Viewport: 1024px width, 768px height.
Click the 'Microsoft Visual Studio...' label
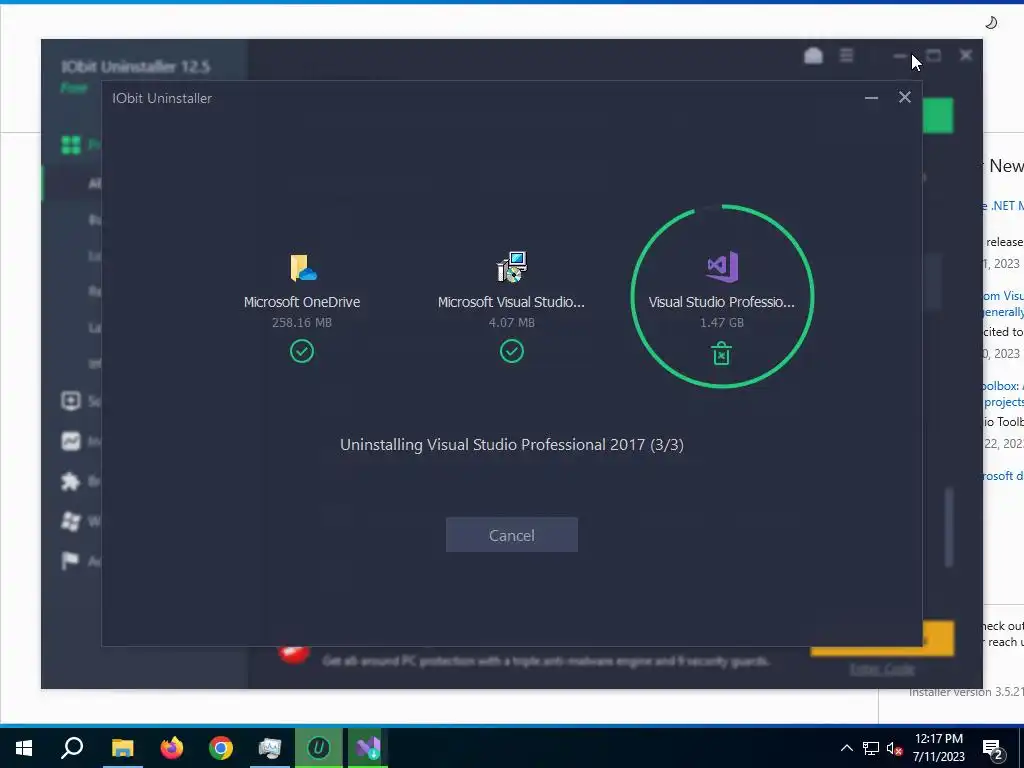[511, 302]
